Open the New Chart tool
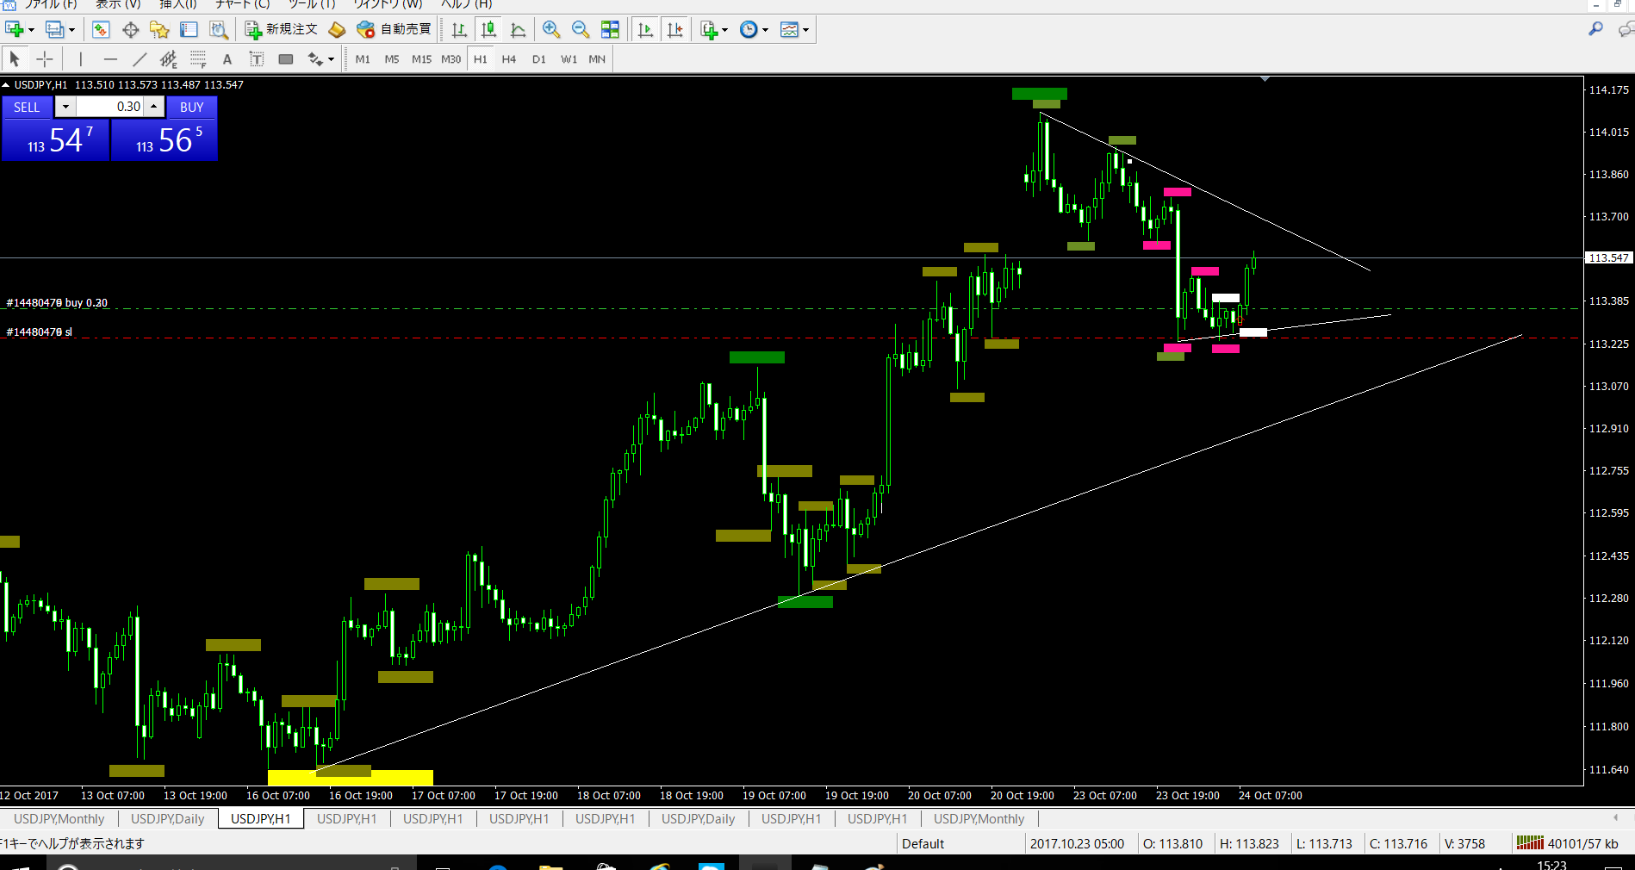 click(14, 30)
